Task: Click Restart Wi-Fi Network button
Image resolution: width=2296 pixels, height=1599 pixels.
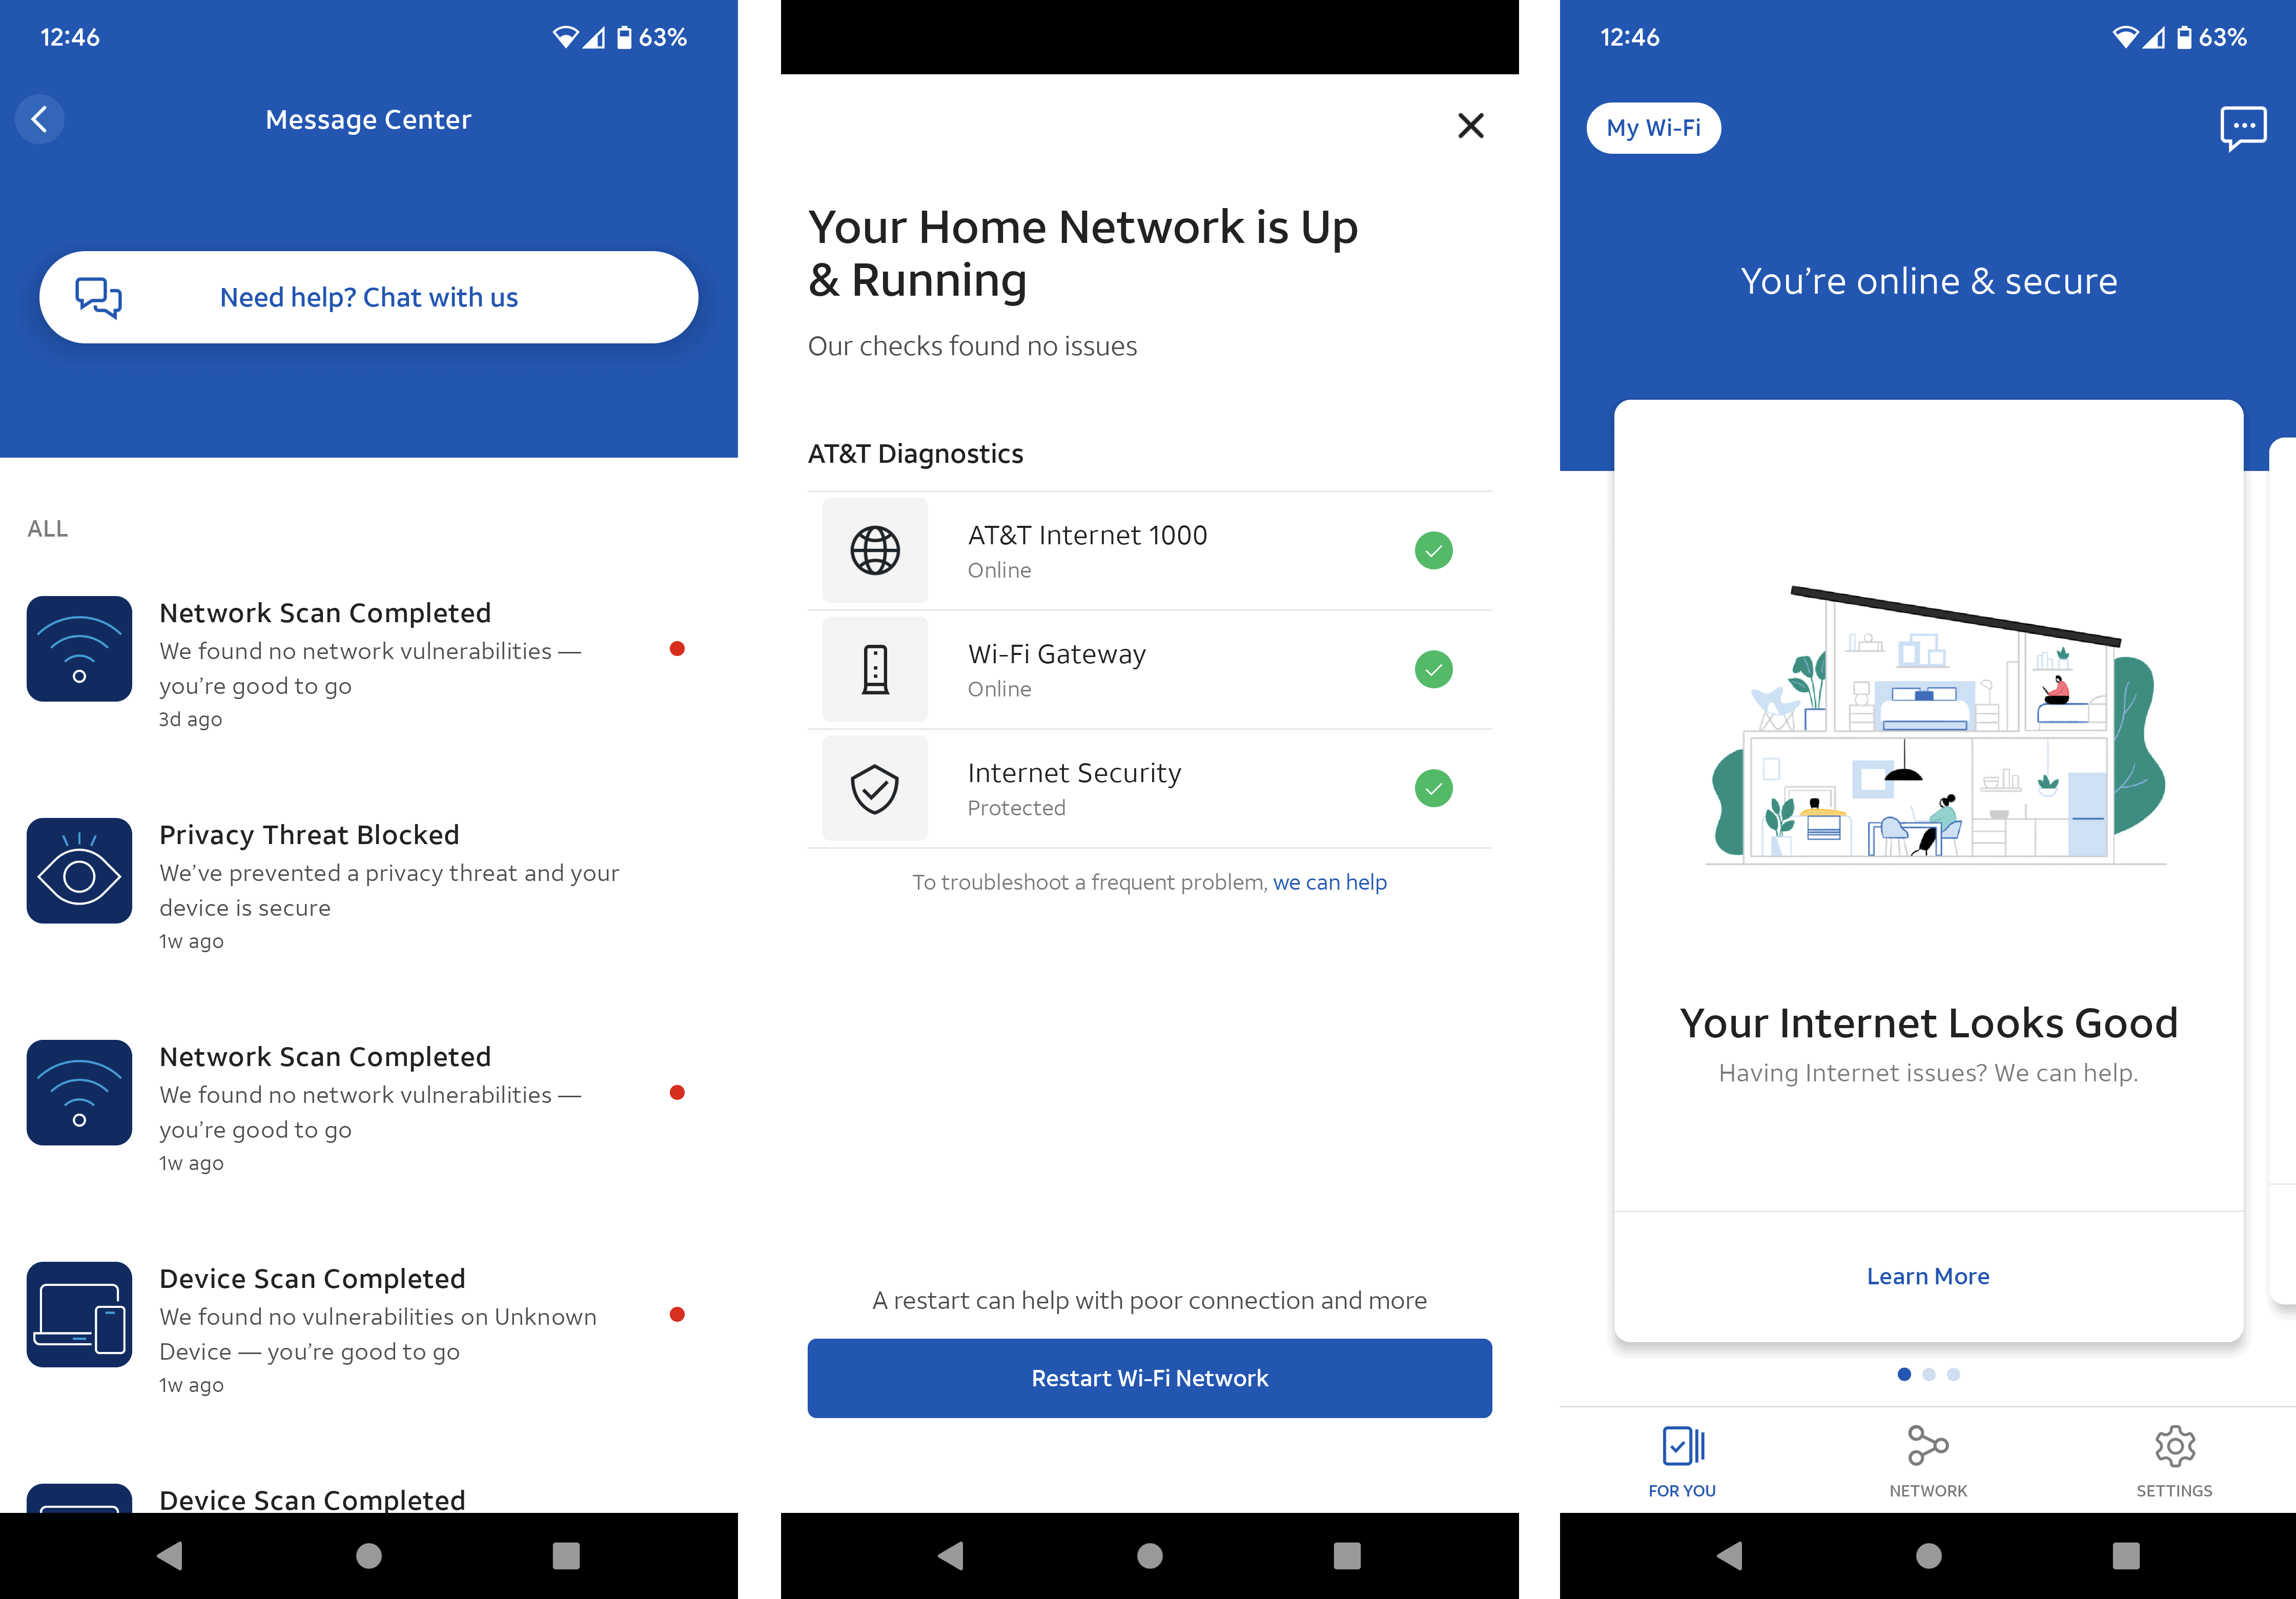Action: [x=1150, y=1377]
